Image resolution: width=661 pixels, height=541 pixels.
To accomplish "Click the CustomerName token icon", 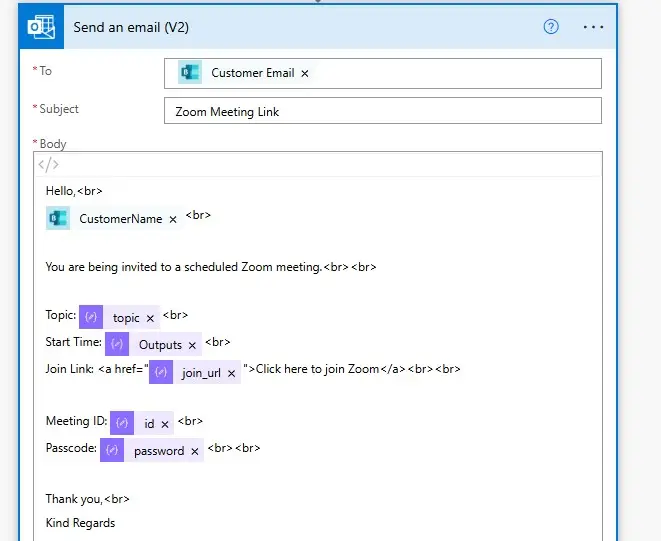I will [58, 218].
